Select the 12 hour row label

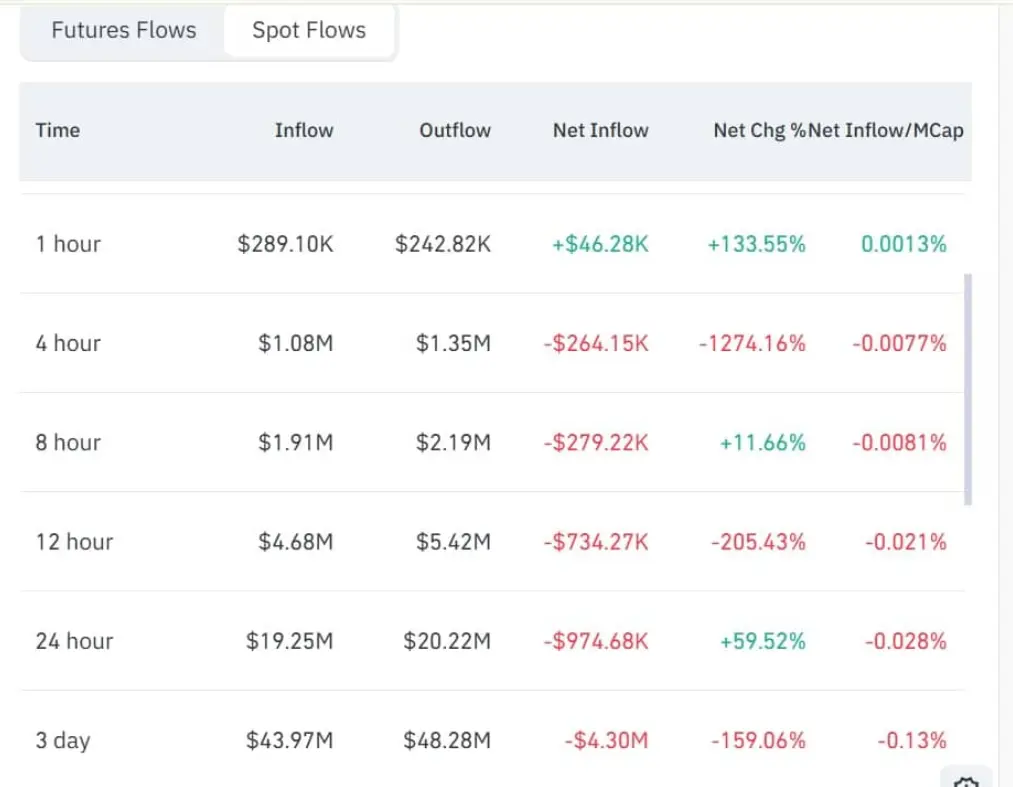[x=74, y=542]
